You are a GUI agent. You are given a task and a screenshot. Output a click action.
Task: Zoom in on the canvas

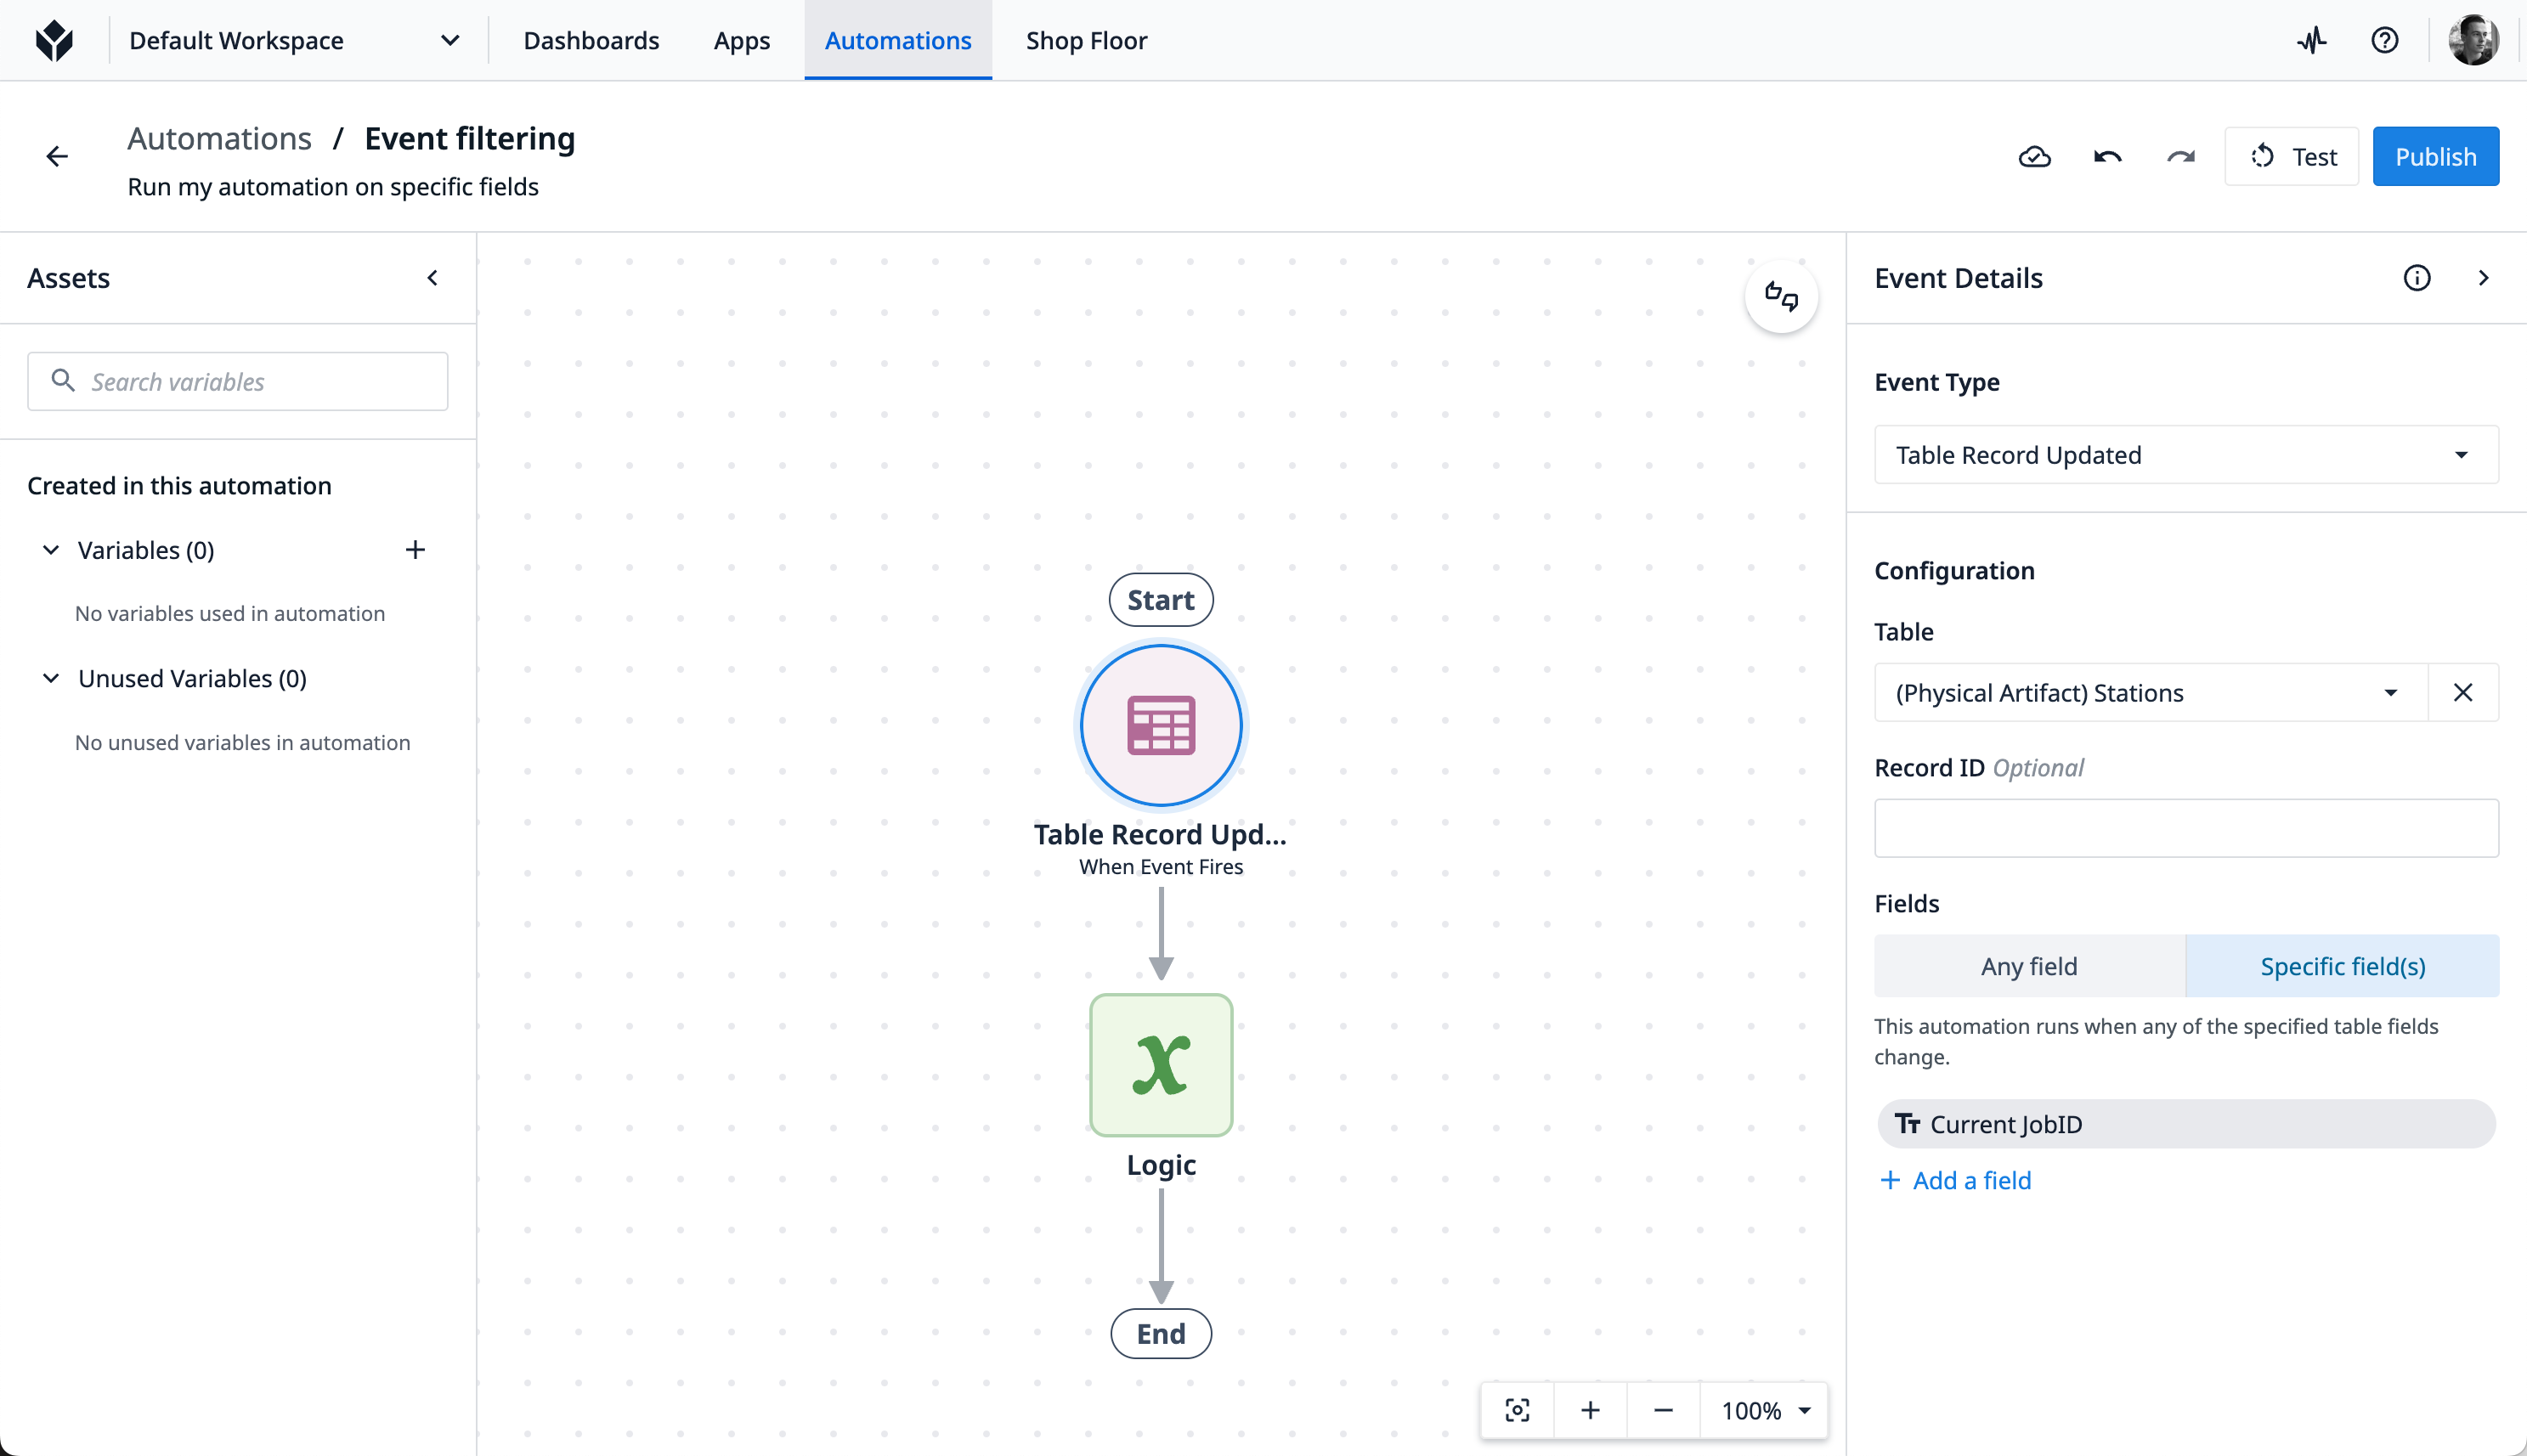click(1590, 1410)
